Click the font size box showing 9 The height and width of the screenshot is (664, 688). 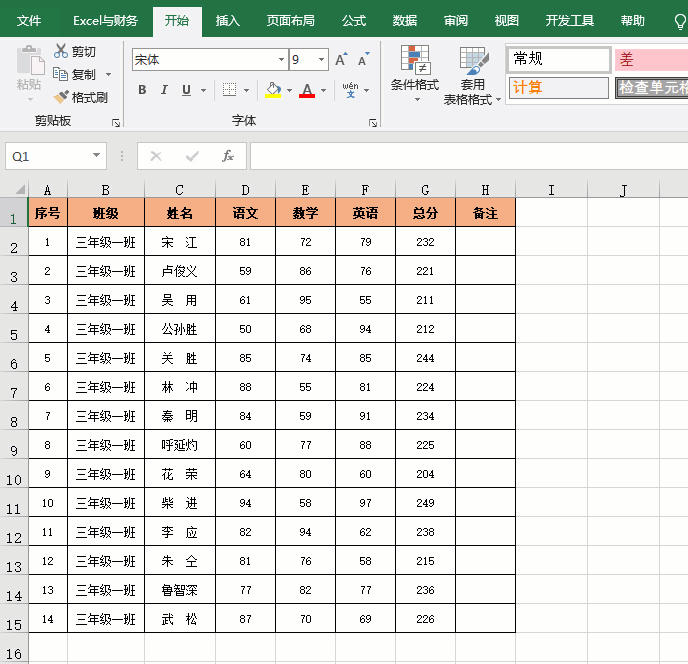[302, 59]
